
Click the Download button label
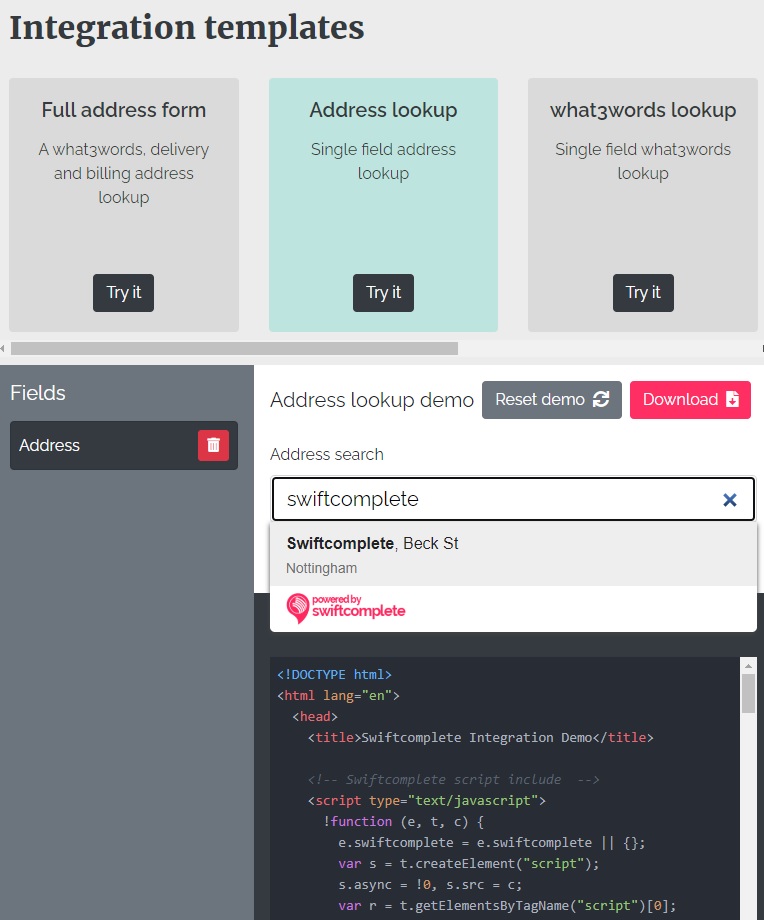[x=680, y=400]
